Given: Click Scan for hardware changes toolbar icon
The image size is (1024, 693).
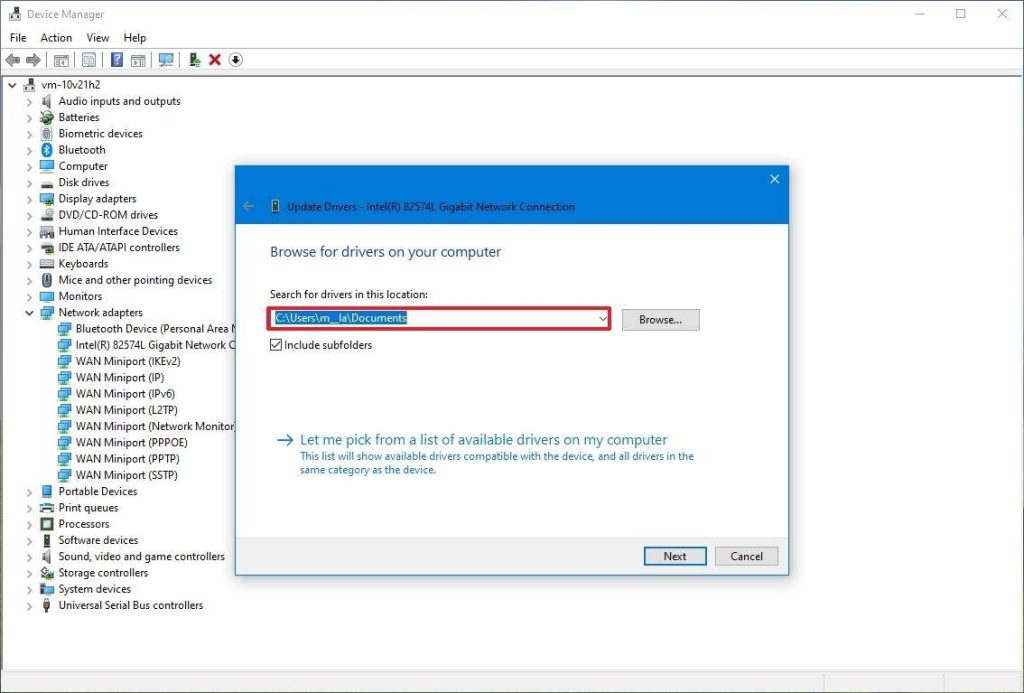Looking at the screenshot, I should pos(166,60).
